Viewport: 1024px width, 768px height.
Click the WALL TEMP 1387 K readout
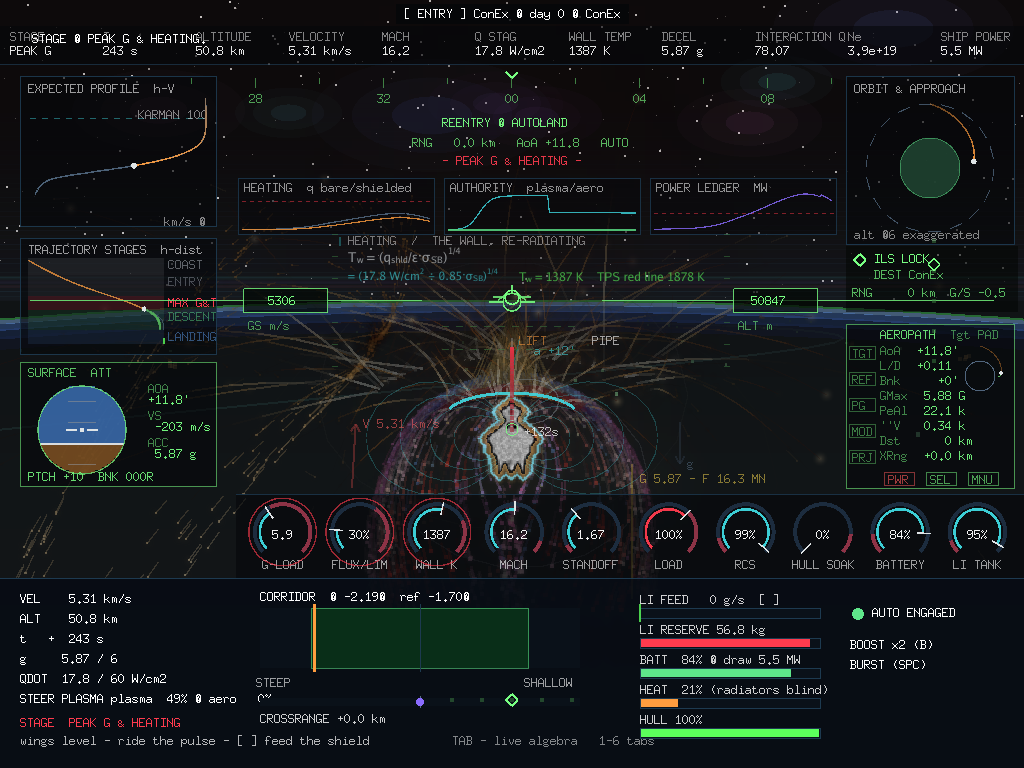point(600,43)
